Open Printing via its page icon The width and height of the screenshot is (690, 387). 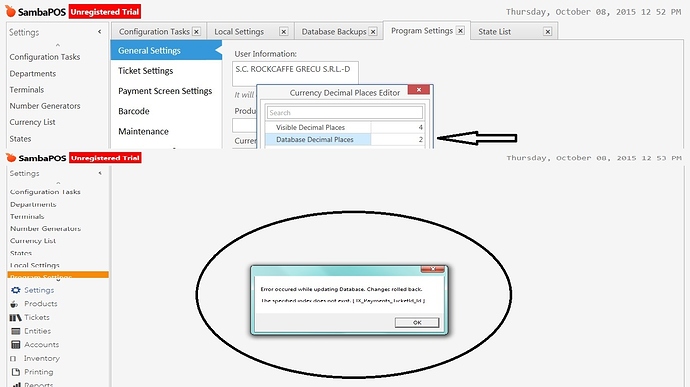click(x=16, y=372)
